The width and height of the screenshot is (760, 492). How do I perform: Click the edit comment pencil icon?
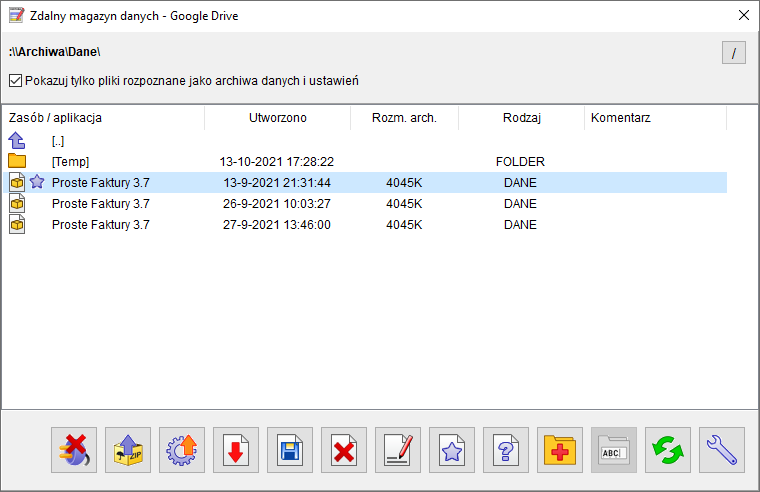pyautogui.click(x=398, y=450)
